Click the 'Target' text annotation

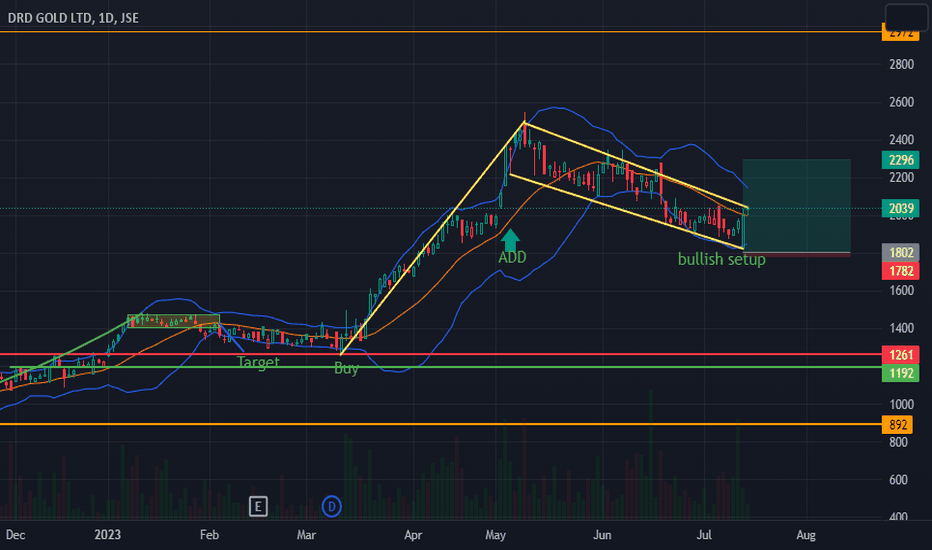[x=258, y=362]
